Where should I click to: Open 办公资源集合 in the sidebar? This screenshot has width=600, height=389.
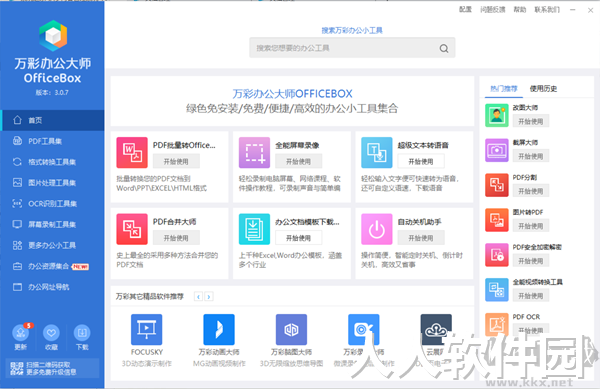(x=52, y=266)
